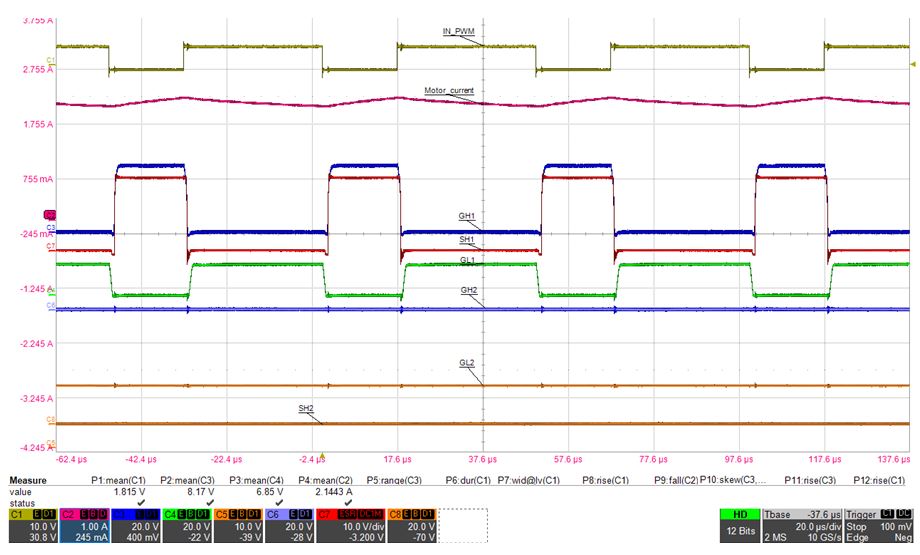Image resolution: width=920 pixels, height=555 pixels.
Task: Click the C2 ground level marker
Action: tap(50, 215)
